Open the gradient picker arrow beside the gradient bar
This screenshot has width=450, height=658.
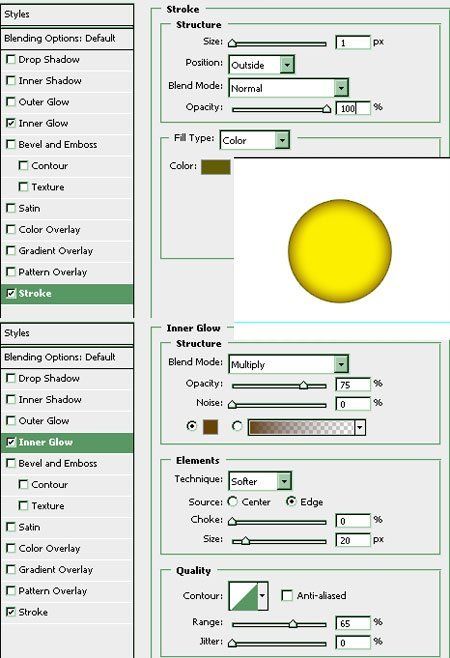[360, 427]
